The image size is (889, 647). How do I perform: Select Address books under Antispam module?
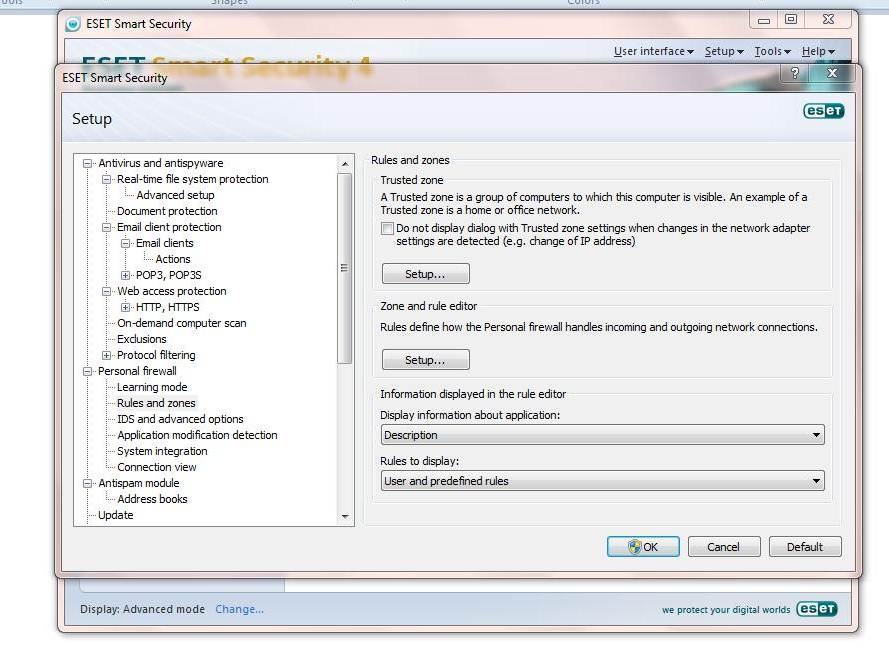pos(152,499)
